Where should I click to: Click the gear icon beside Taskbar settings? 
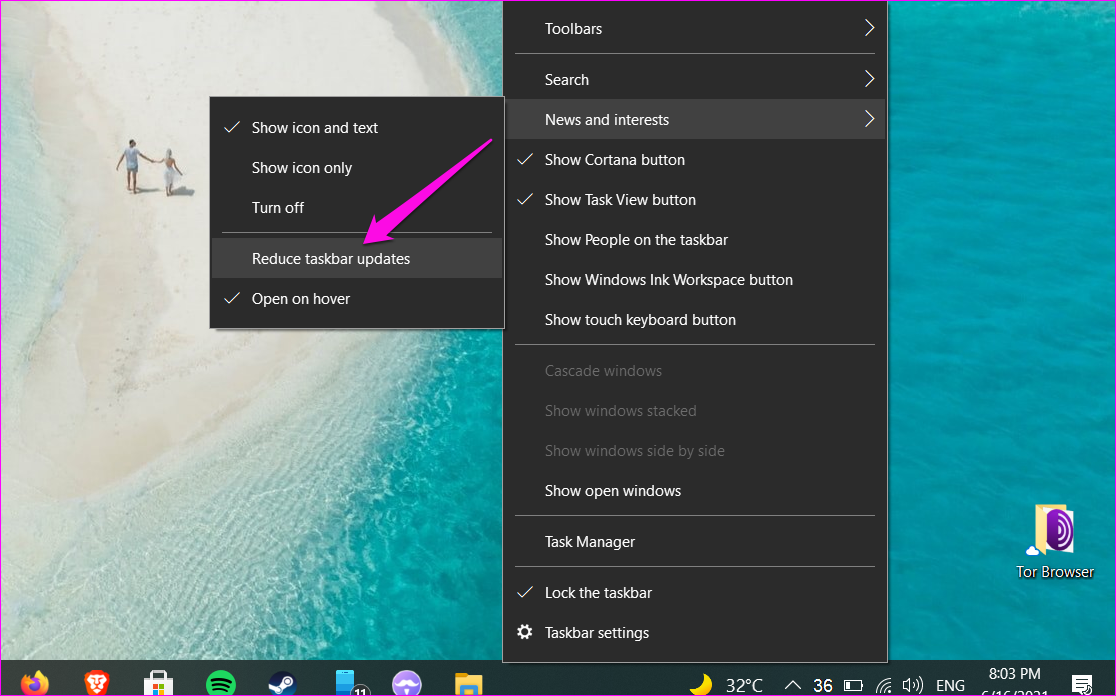coord(525,632)
